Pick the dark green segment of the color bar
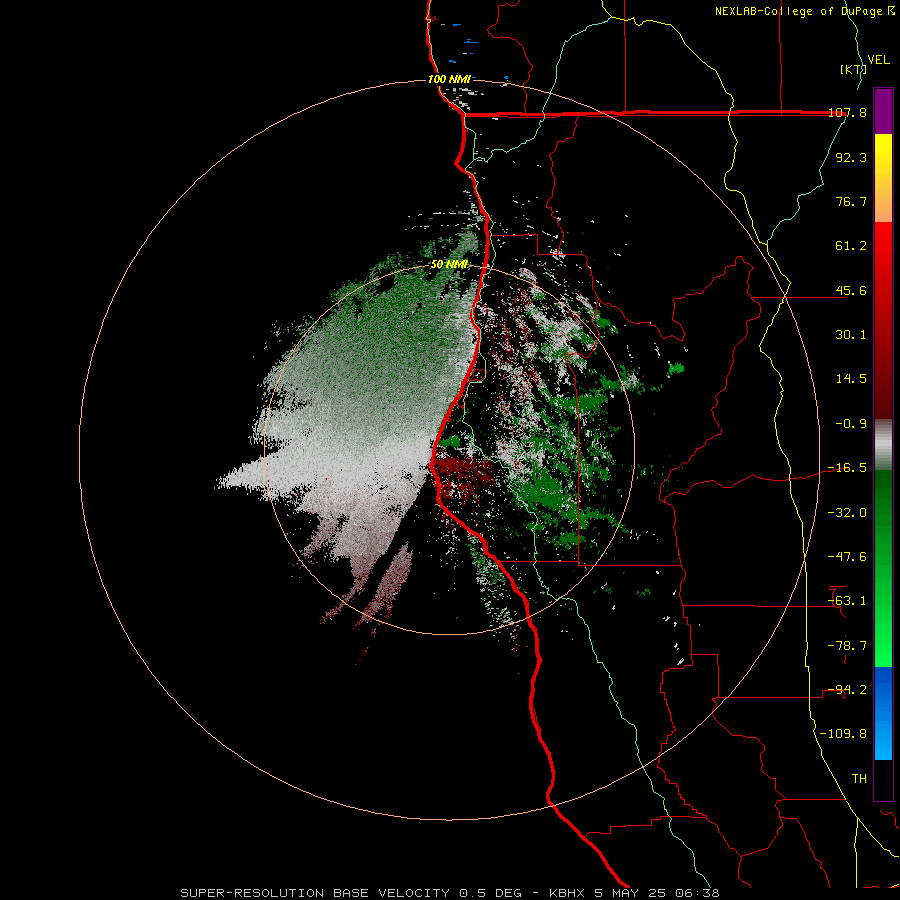900x900 pixels. coord(883,505)
